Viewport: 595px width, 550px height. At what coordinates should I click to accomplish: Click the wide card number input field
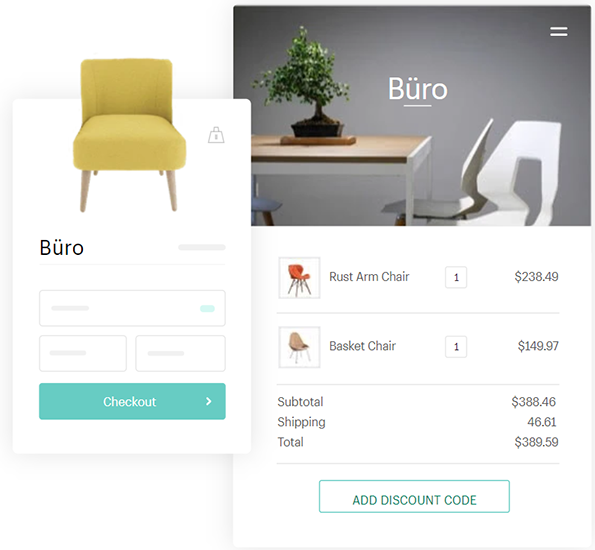[x=132, y=308]
